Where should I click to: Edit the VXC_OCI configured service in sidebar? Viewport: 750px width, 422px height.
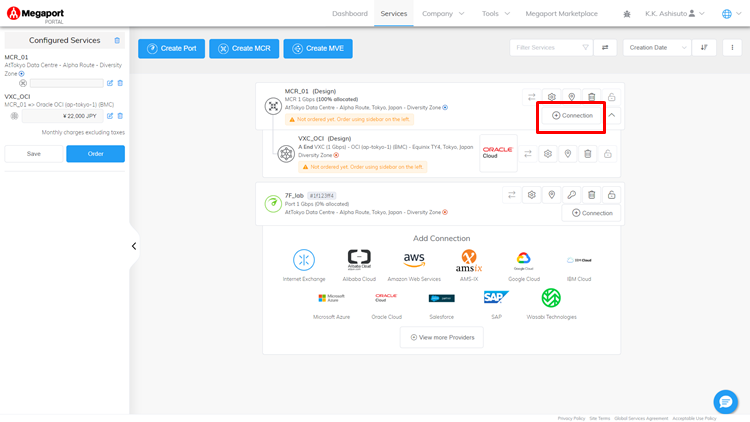[x=110, y=116]
